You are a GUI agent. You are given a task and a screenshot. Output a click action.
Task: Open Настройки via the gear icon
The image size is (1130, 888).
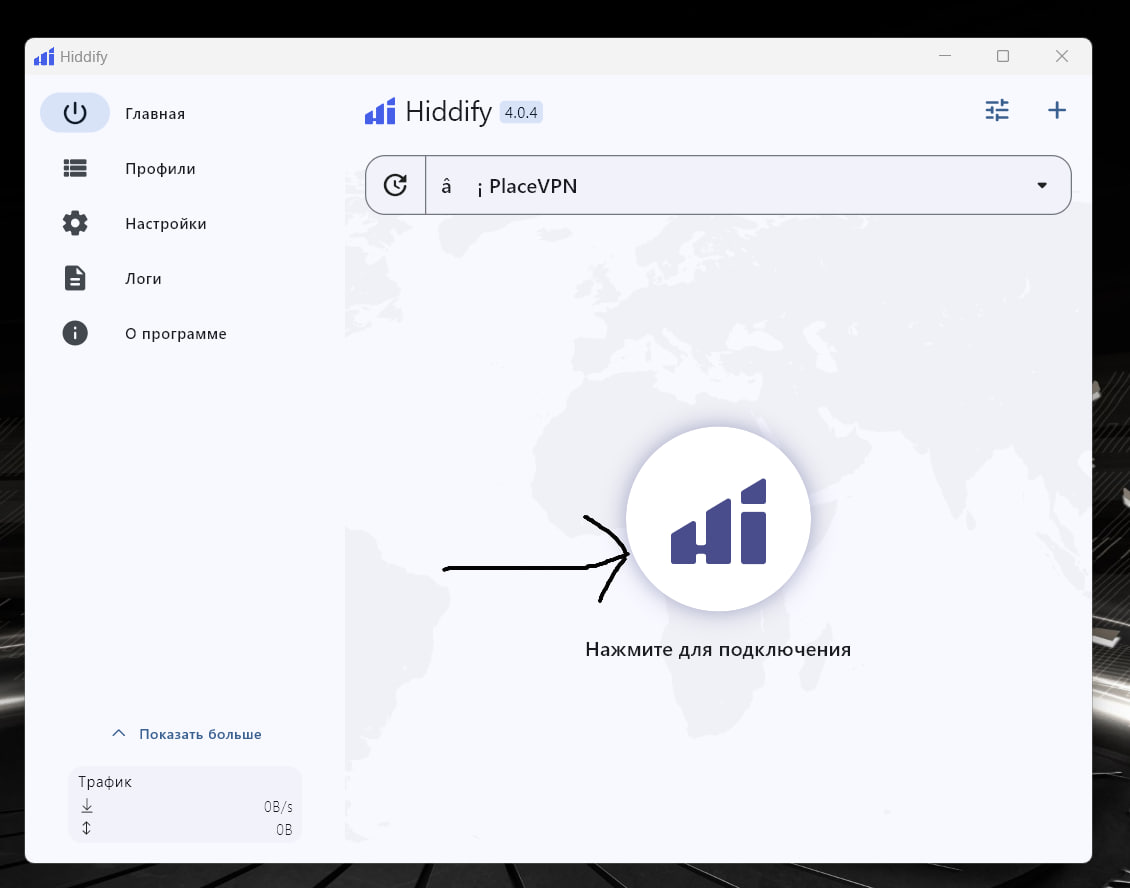[74, 223]
